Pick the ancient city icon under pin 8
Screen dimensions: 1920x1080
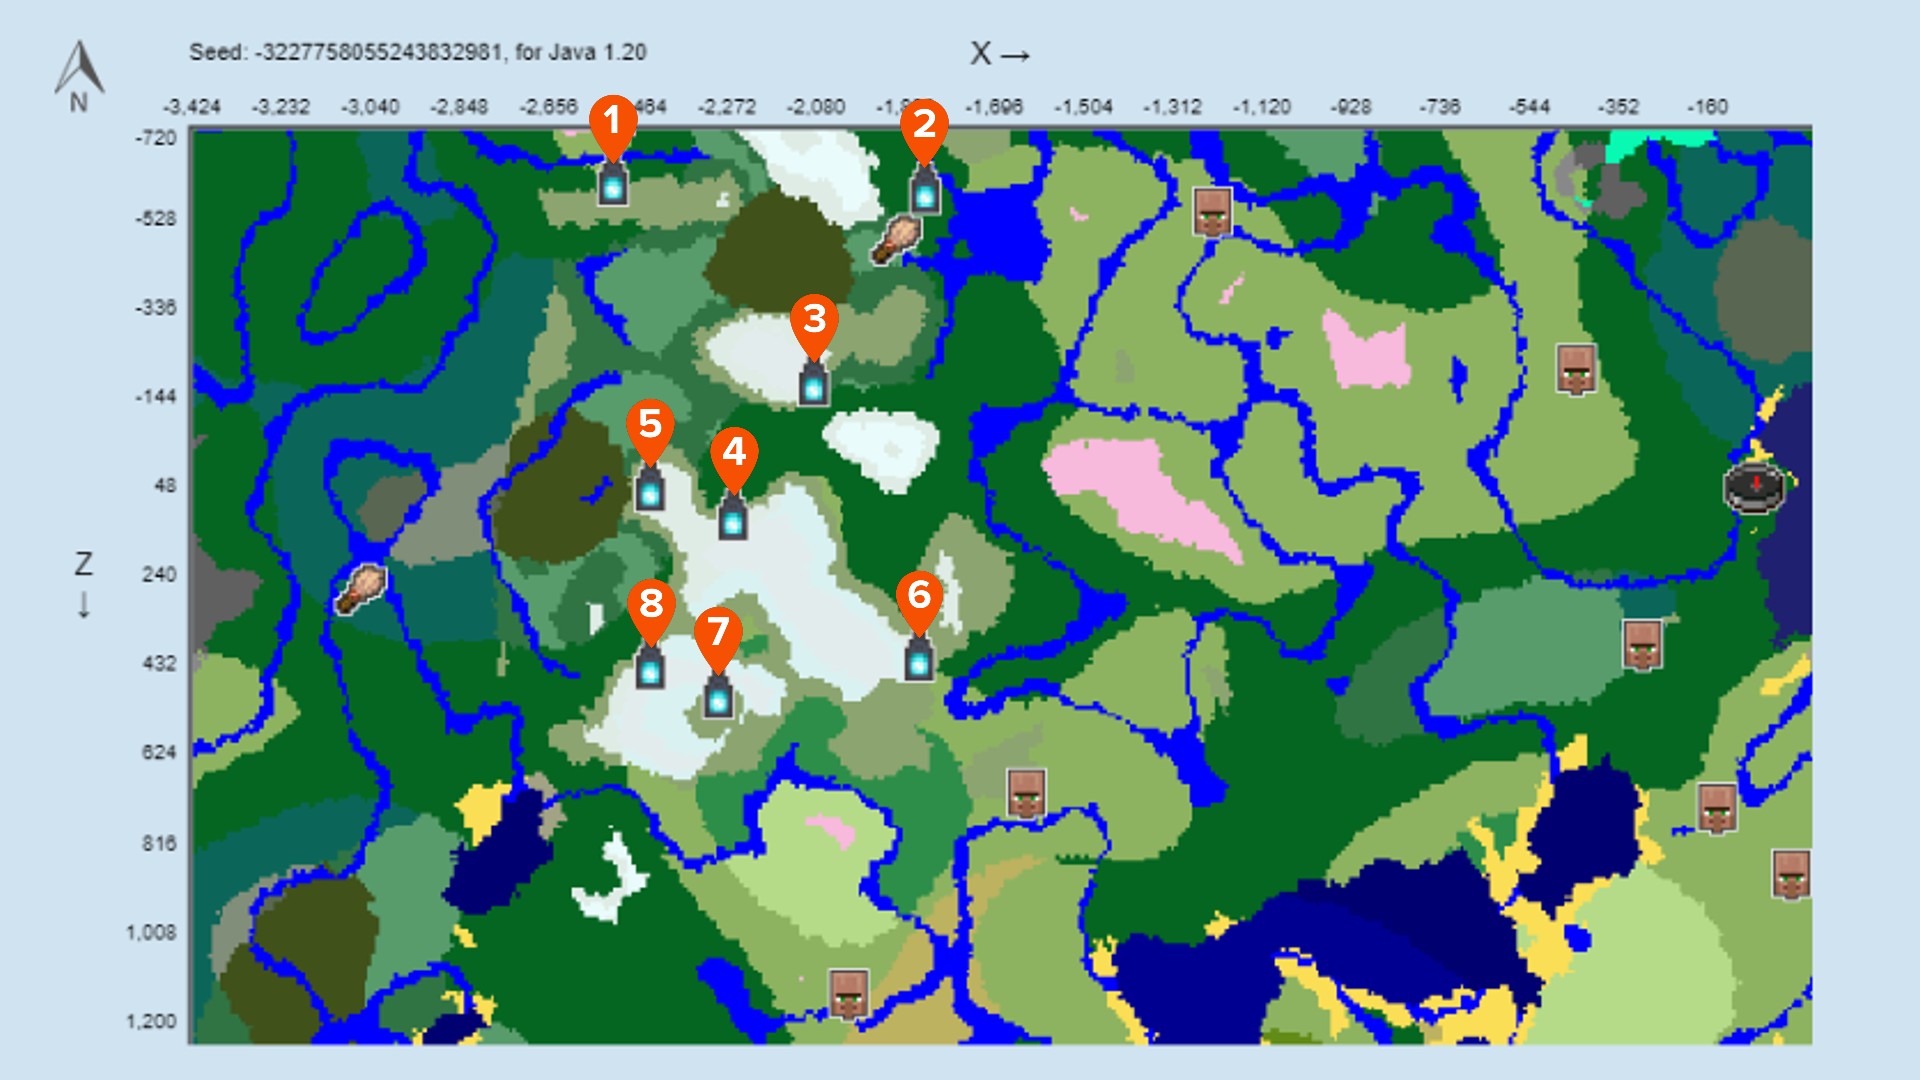(x=650, y=667)
